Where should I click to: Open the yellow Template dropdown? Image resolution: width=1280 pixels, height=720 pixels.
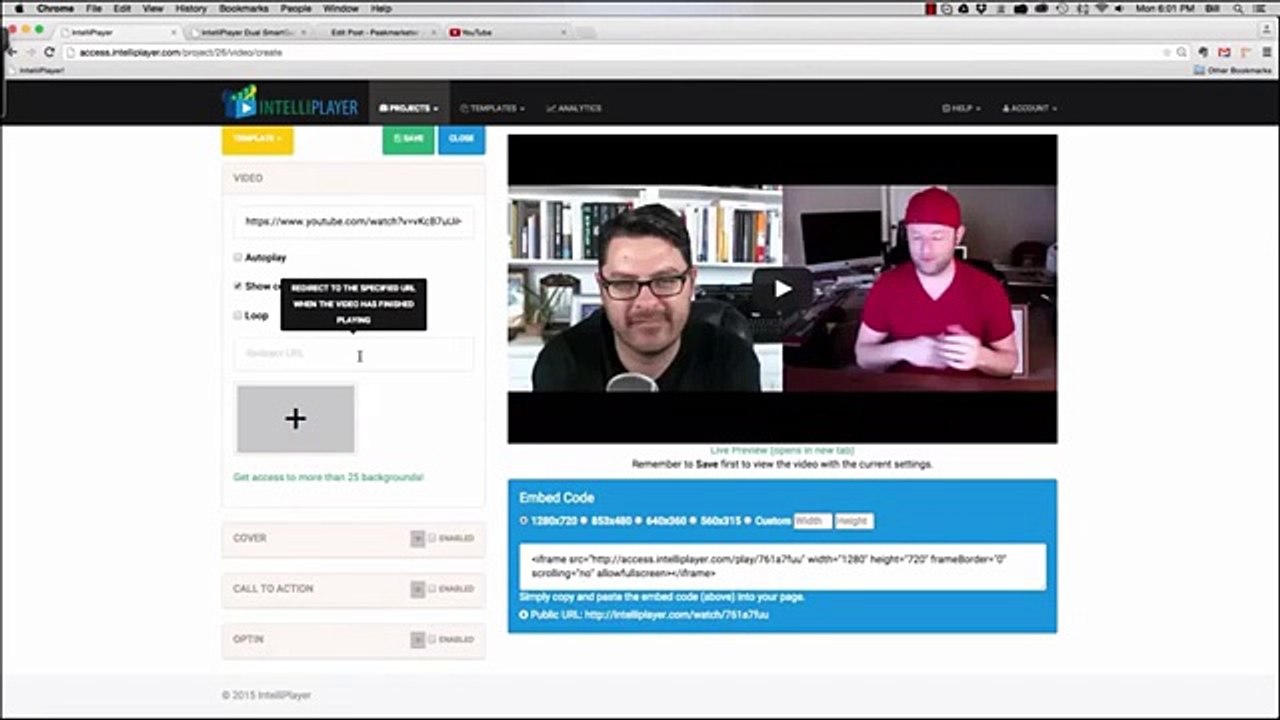[x=257, y=138]
